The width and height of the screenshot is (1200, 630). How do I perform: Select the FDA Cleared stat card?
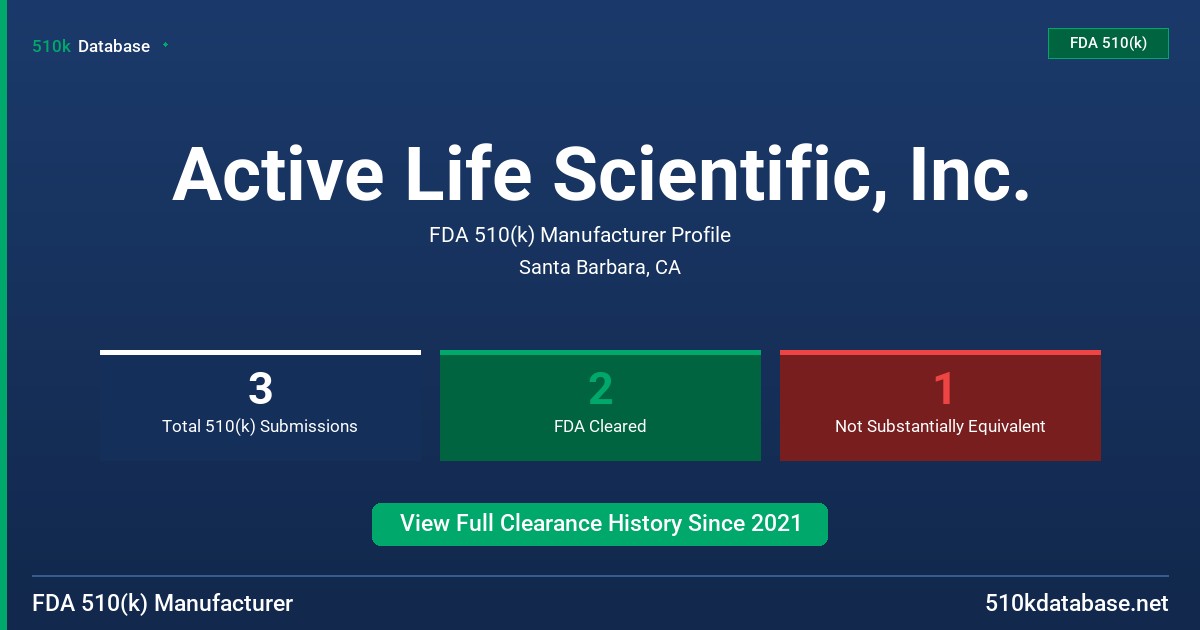[600, 406]
